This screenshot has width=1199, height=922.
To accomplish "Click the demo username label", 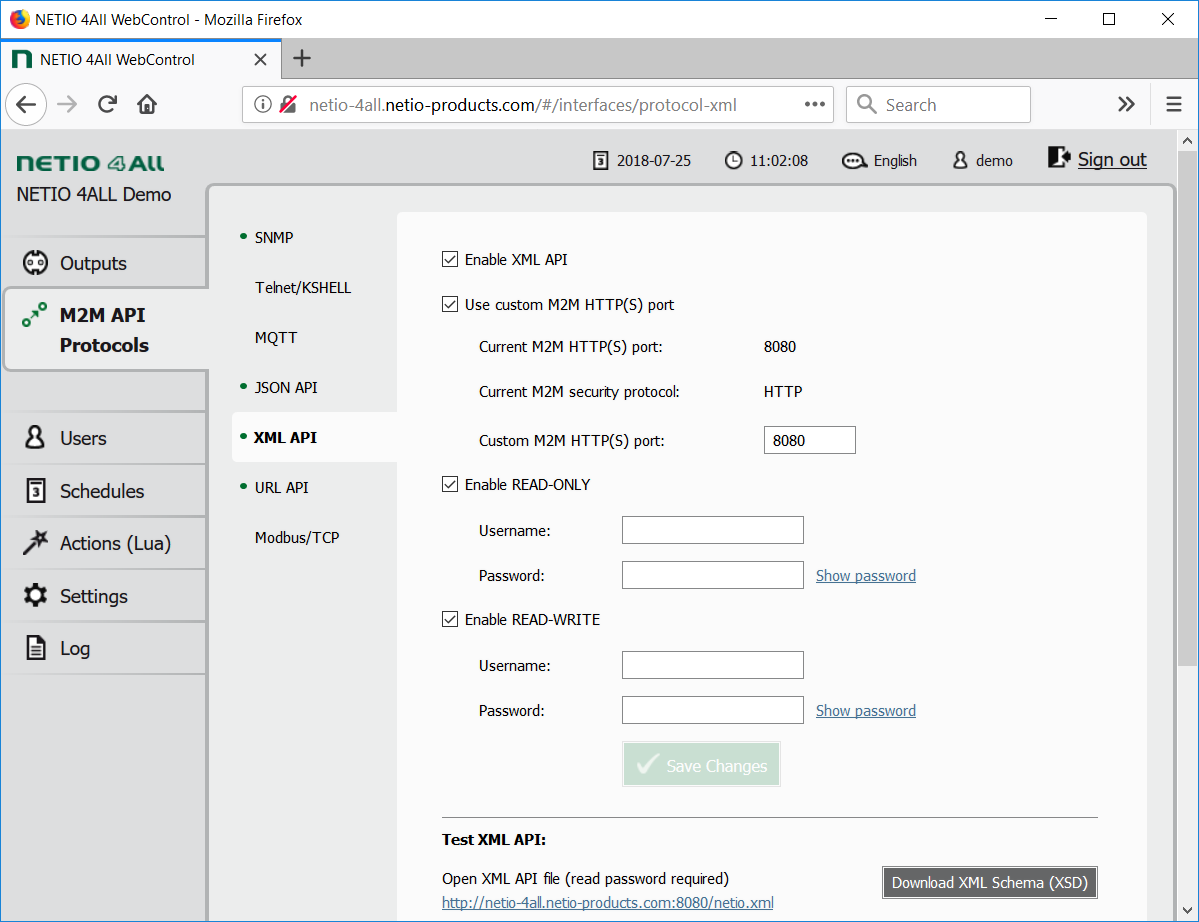I will (994, 161).
